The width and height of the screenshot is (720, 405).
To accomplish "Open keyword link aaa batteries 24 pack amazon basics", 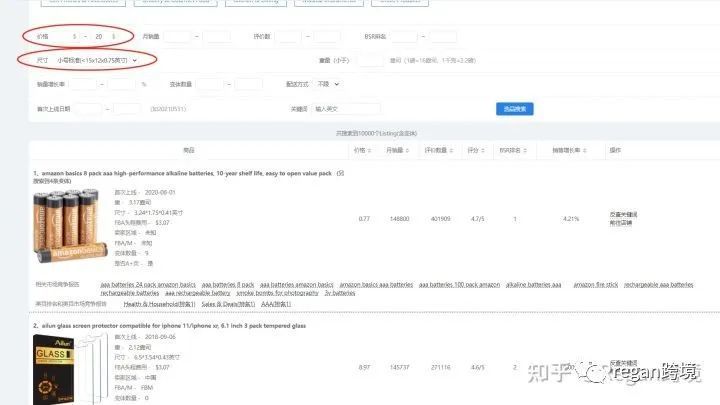I will [148, 285].
